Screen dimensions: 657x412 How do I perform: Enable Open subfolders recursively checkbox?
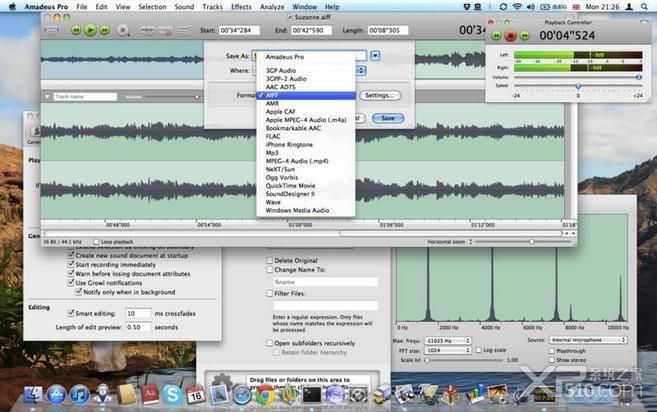click(x=269, y=343)
